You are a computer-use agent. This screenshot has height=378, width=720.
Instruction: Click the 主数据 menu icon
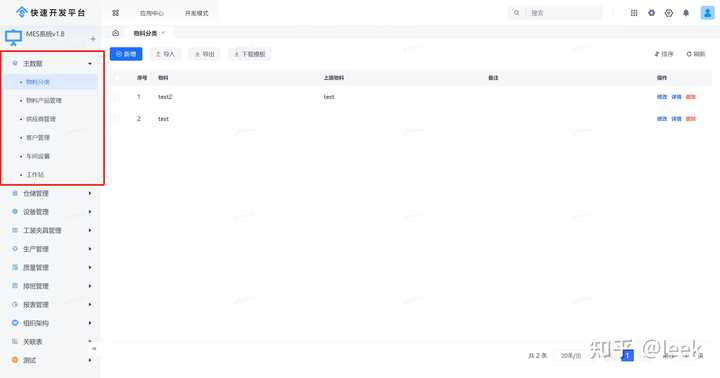[15, 63]
